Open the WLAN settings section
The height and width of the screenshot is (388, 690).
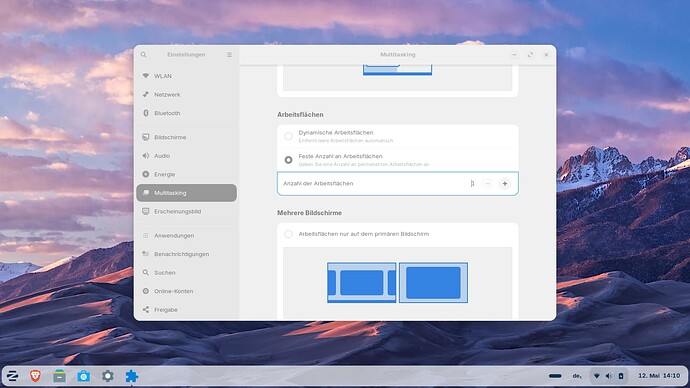tap(187, 76)
